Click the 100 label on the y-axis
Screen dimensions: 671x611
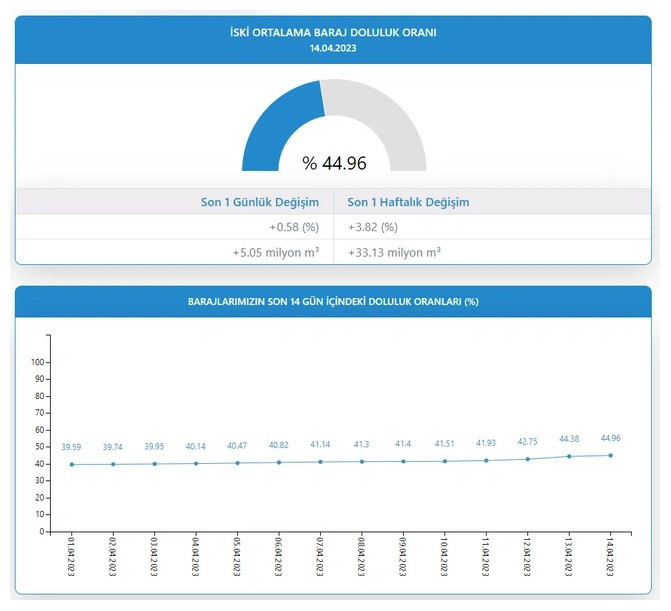(x=40, y=362)
